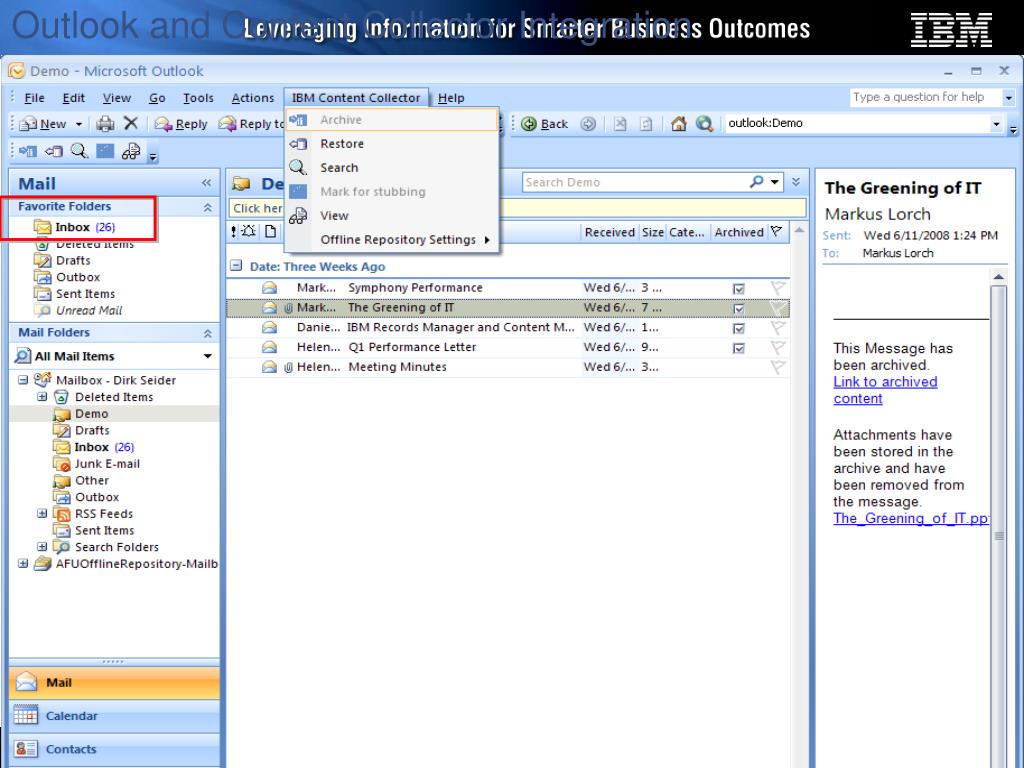Image resolution: width=1024 pixels, height=768 pixels.
Task: Click the Delete X toolbar icon
Action: tap(131, 123)
